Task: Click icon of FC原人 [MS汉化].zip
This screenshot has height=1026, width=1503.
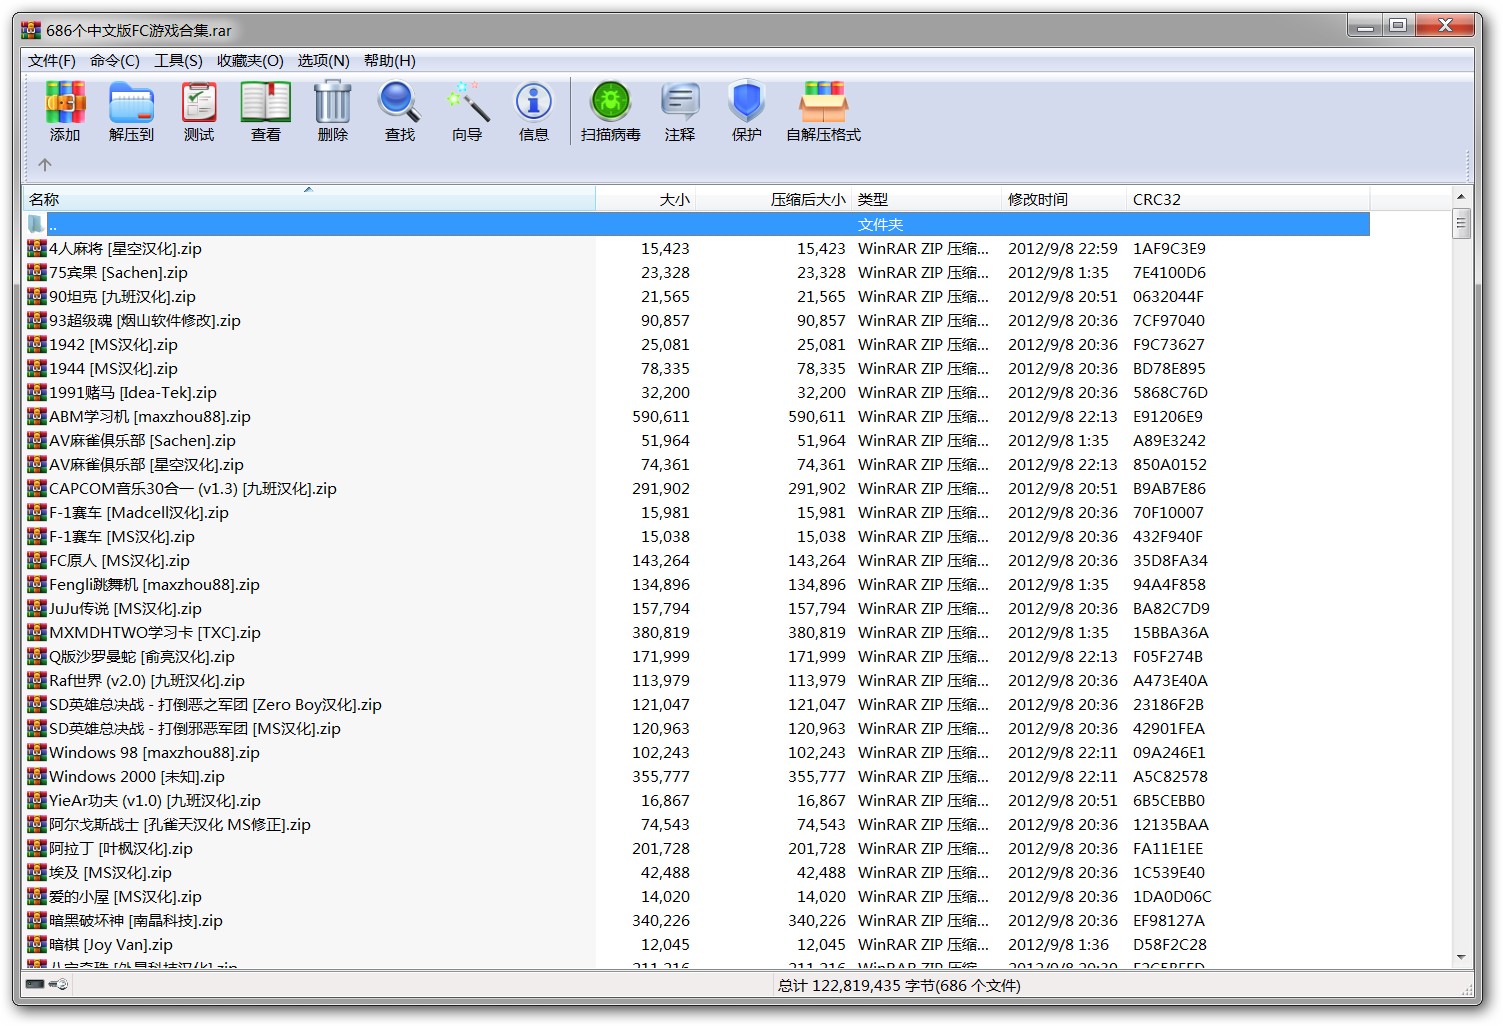Action: (37, 560)
